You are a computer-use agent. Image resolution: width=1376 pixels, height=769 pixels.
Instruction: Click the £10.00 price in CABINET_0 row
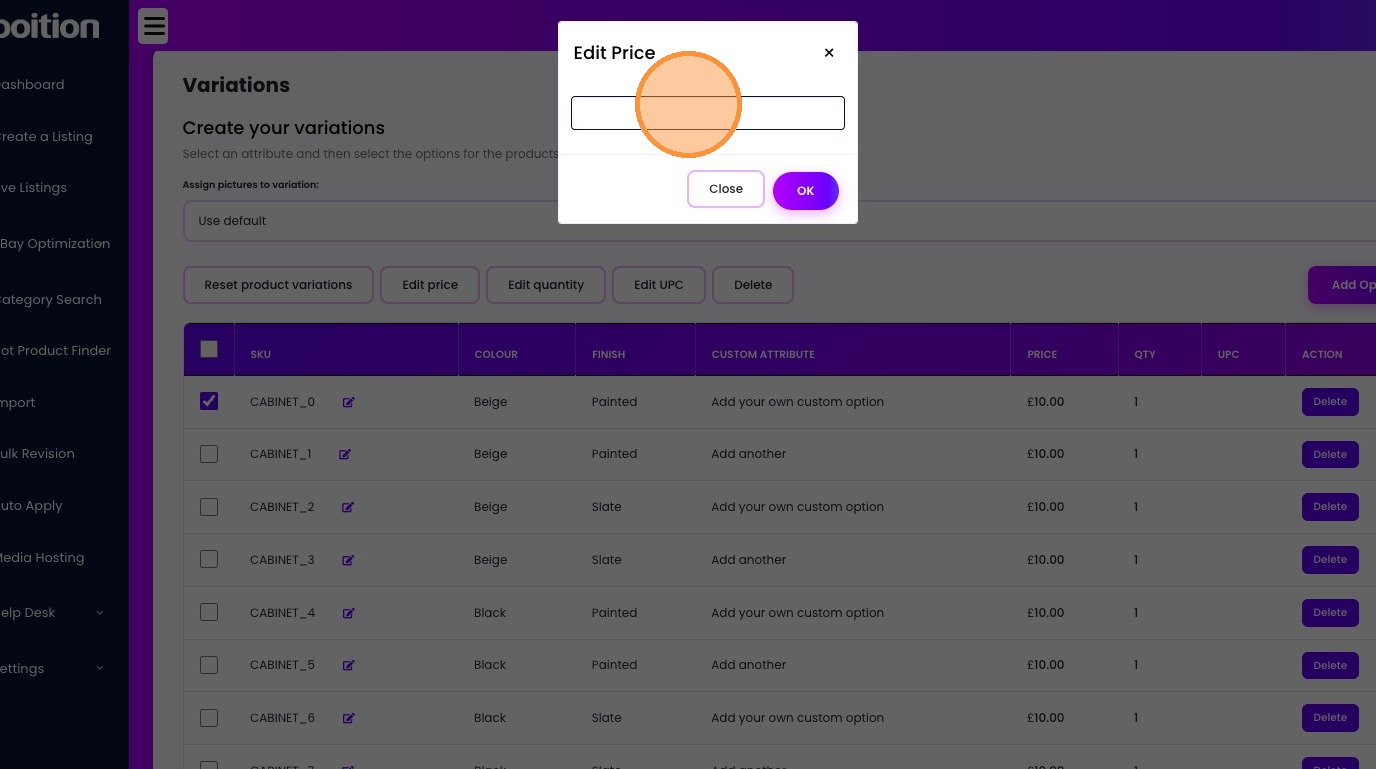click(1046, 402)
